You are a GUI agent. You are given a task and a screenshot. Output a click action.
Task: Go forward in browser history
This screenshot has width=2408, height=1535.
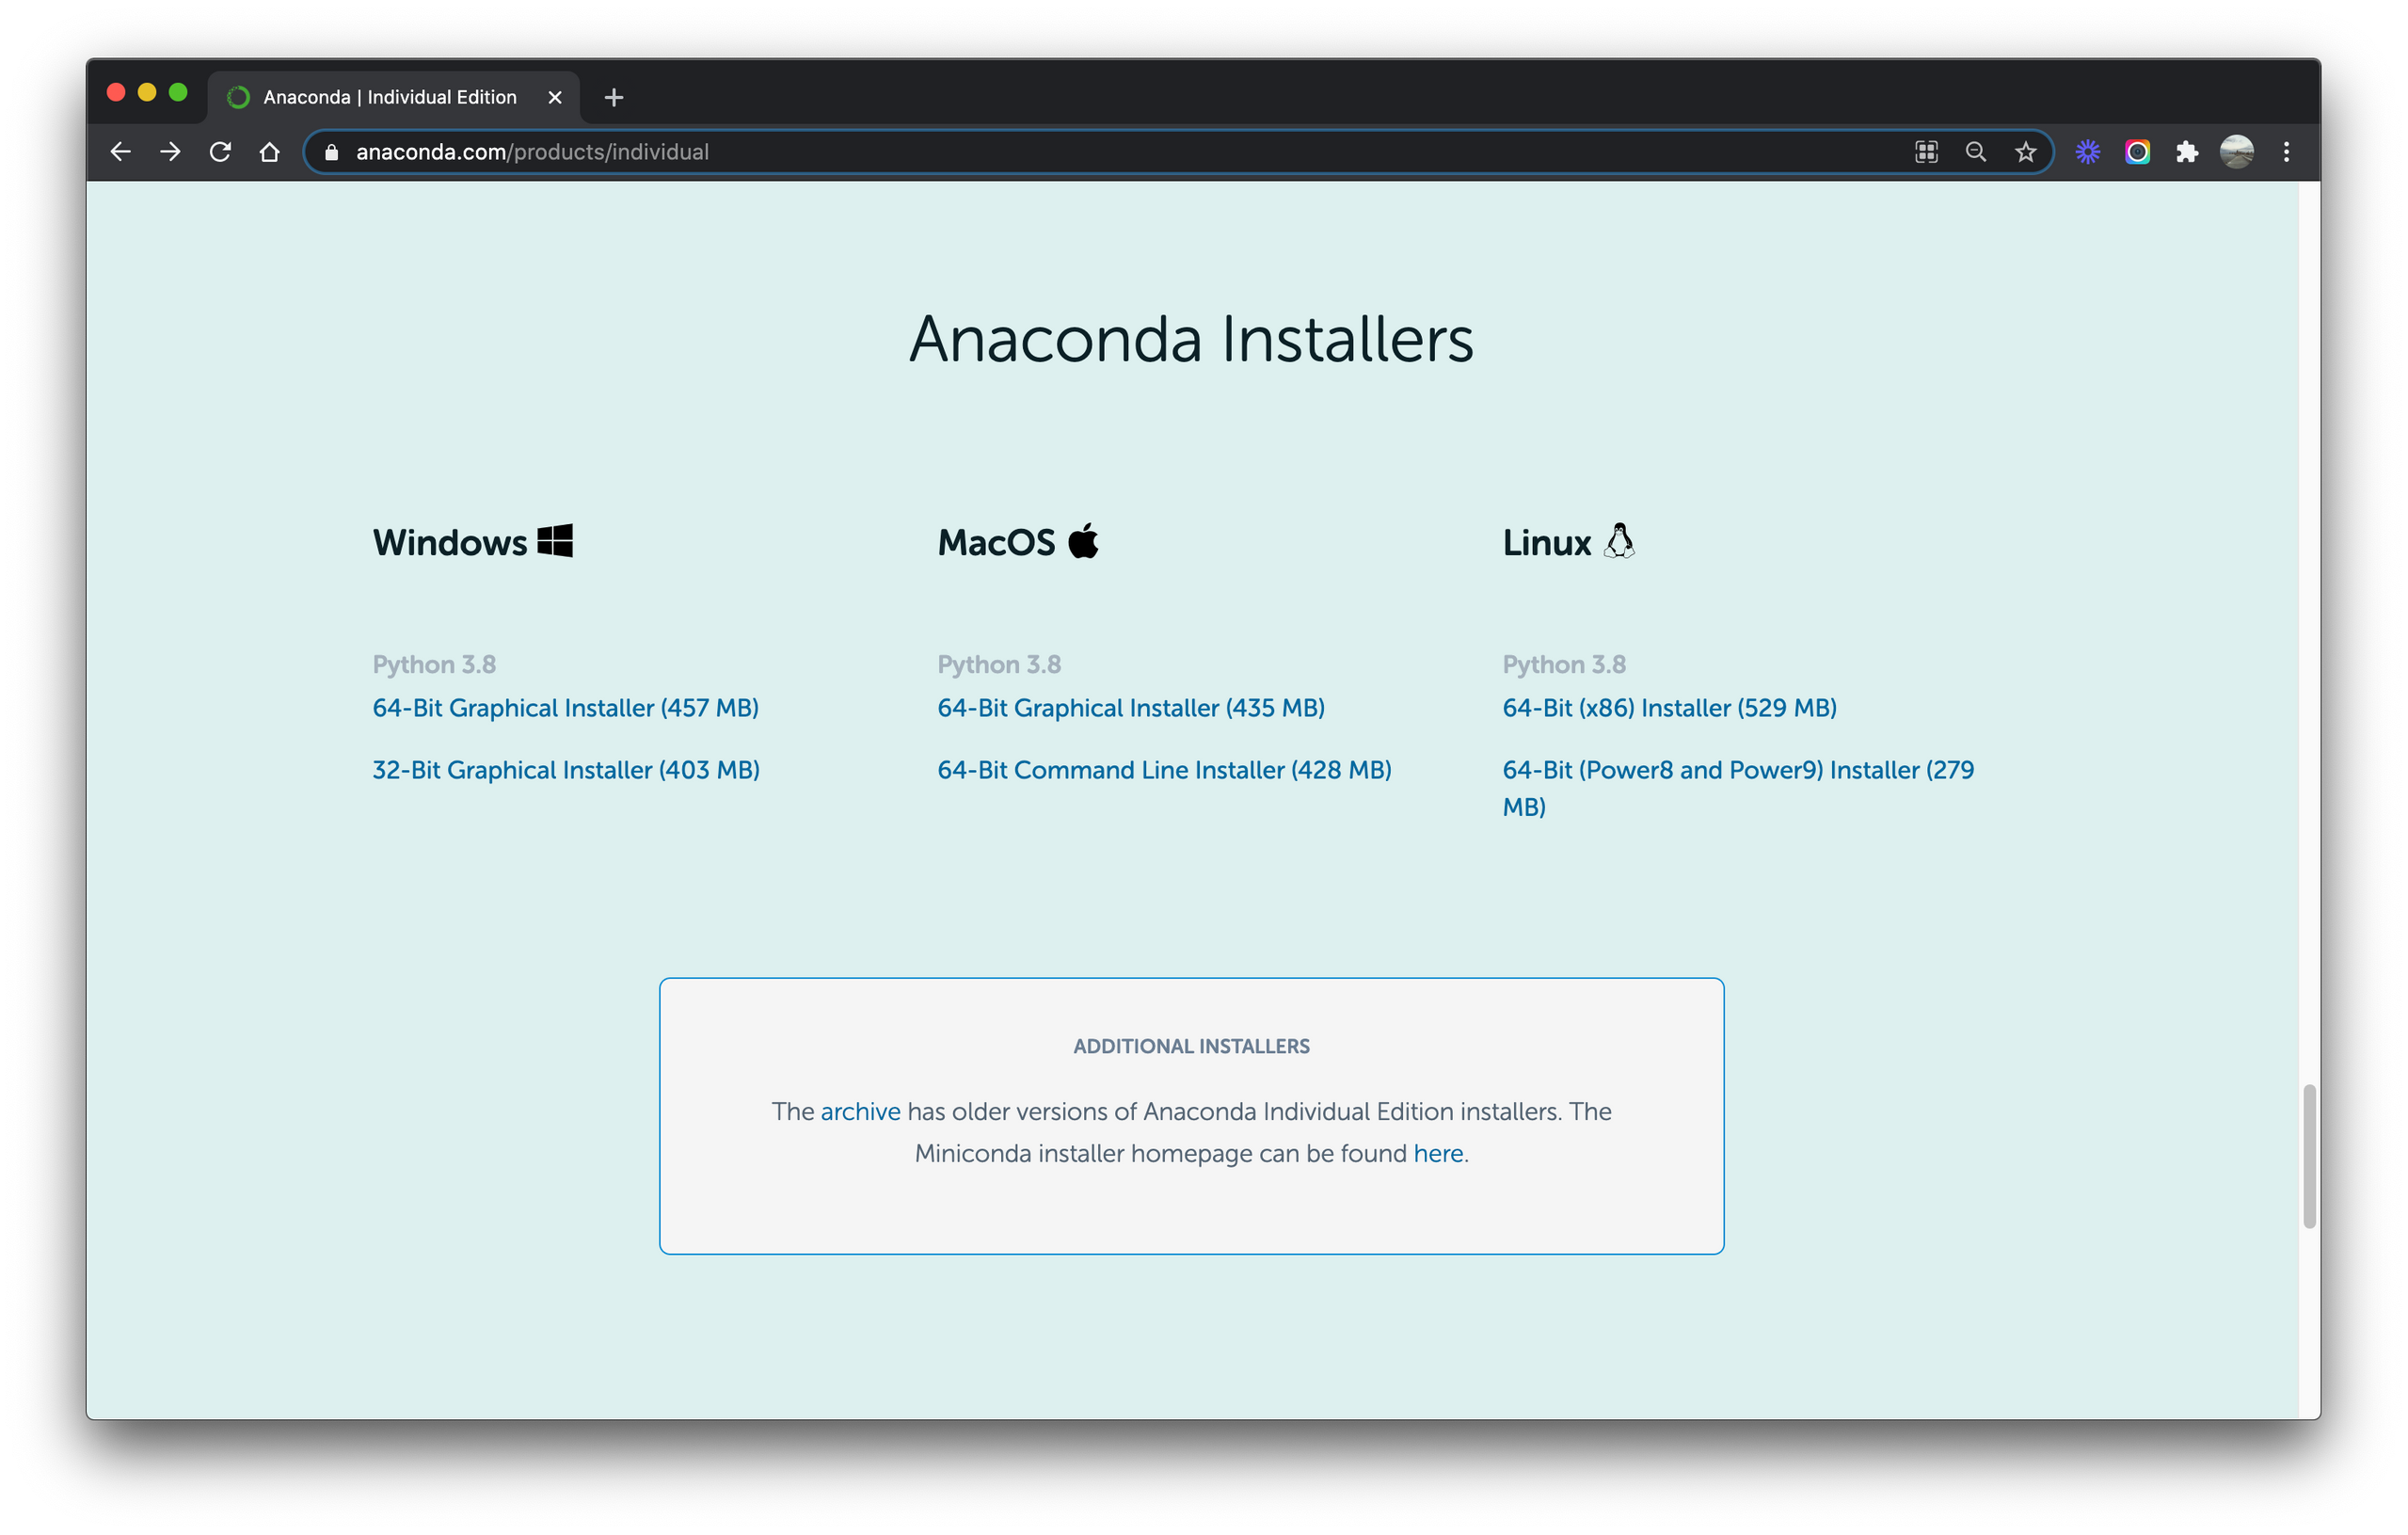[x=171, y=152]
